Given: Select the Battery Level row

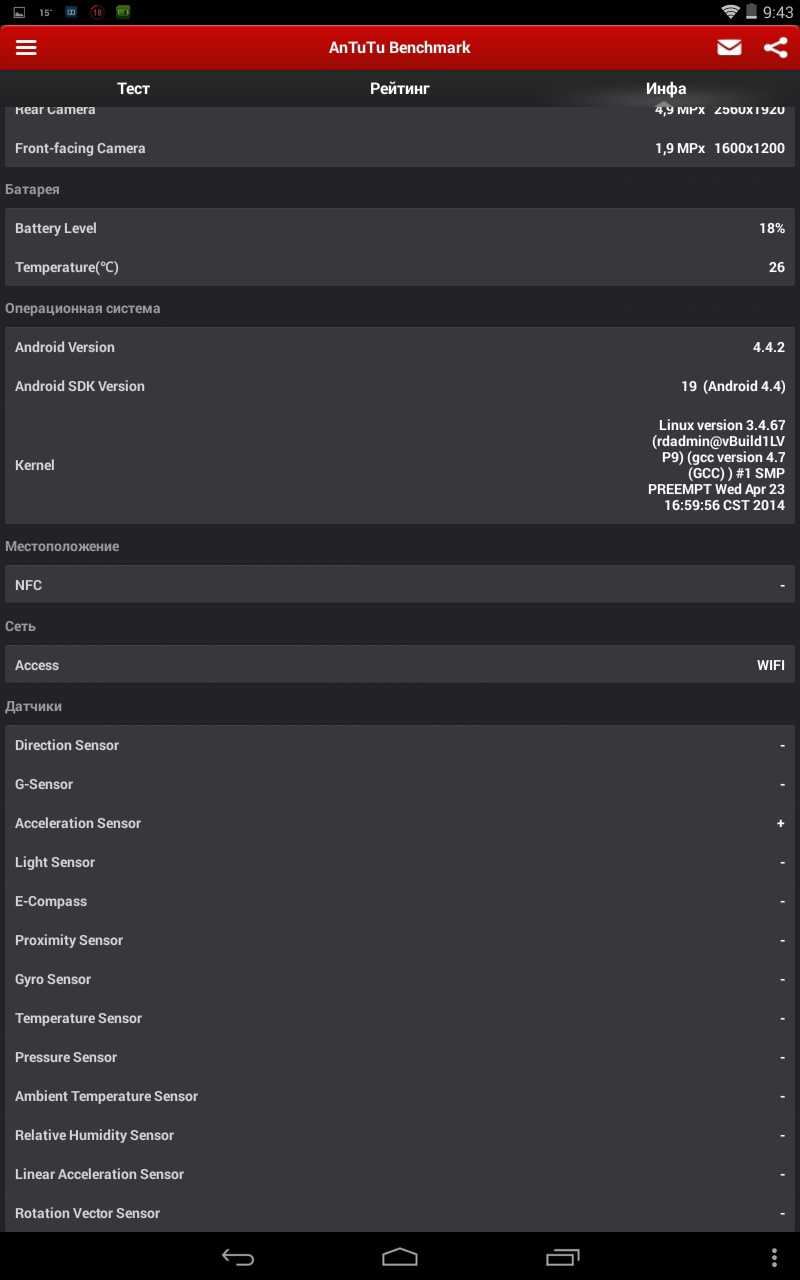Looking at the screenshot, I should coord(400,228).
